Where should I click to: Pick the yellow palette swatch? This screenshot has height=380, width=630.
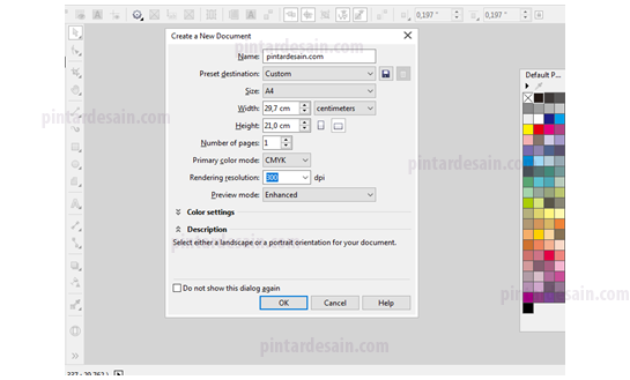pos(528,129)
